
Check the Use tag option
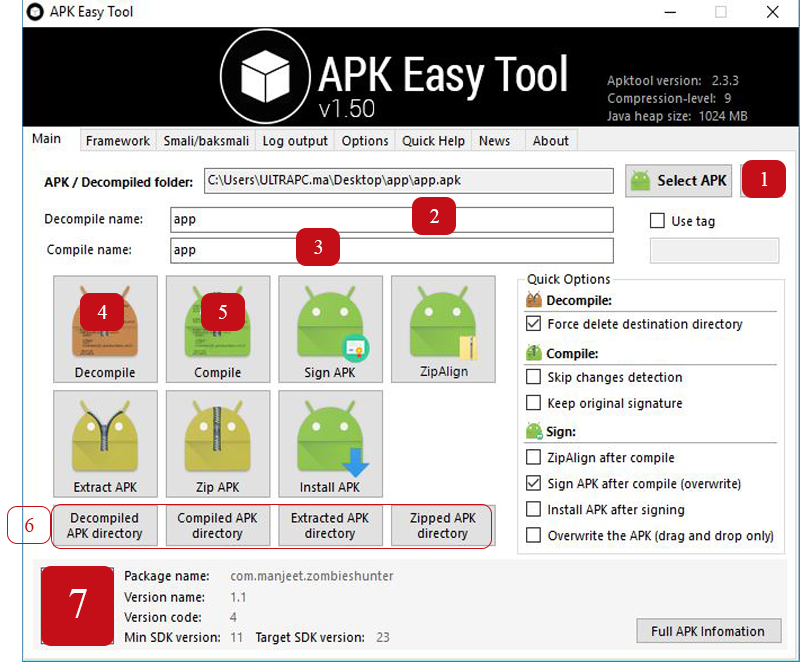pyautogui.click(x=657, y=221)
